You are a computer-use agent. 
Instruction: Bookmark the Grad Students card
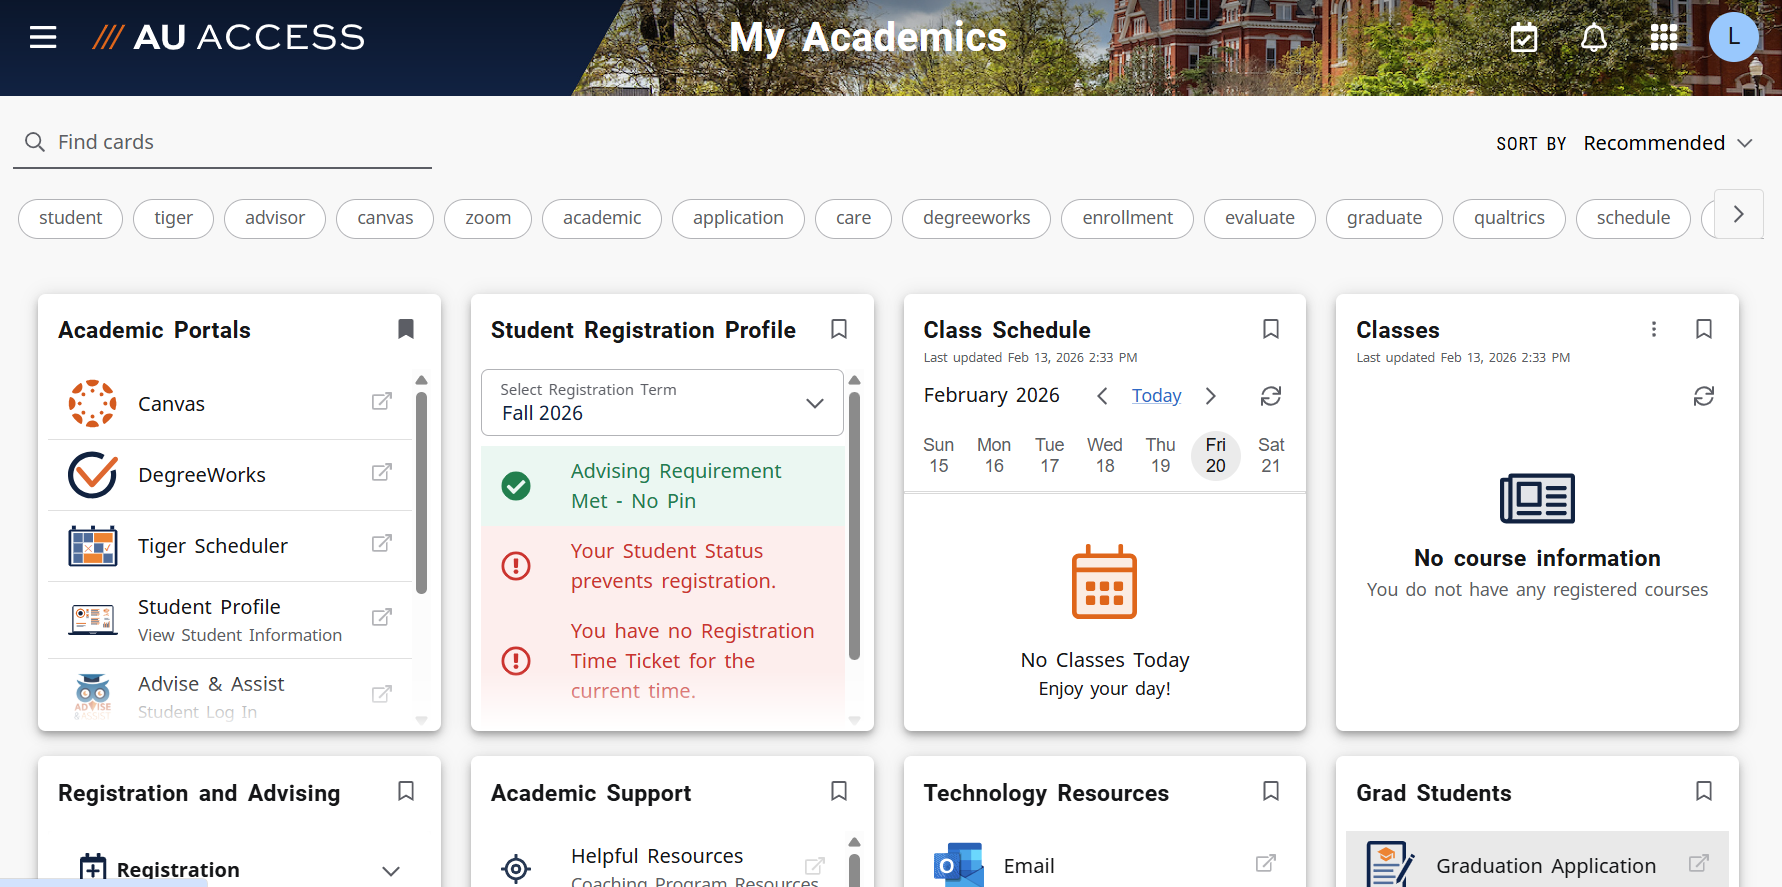point(1703,791)
